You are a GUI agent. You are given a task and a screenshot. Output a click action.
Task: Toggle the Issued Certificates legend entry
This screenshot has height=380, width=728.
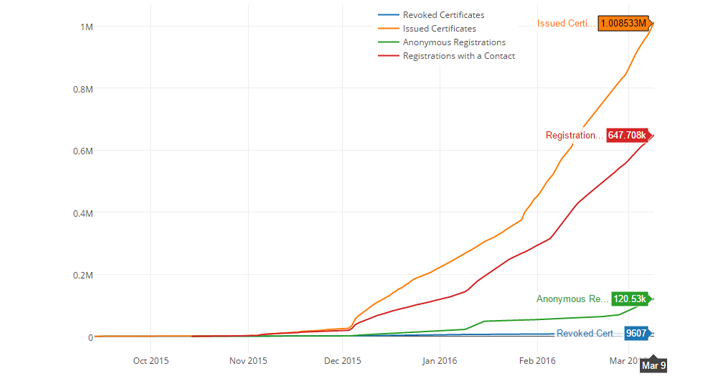(x=439, y=29)
